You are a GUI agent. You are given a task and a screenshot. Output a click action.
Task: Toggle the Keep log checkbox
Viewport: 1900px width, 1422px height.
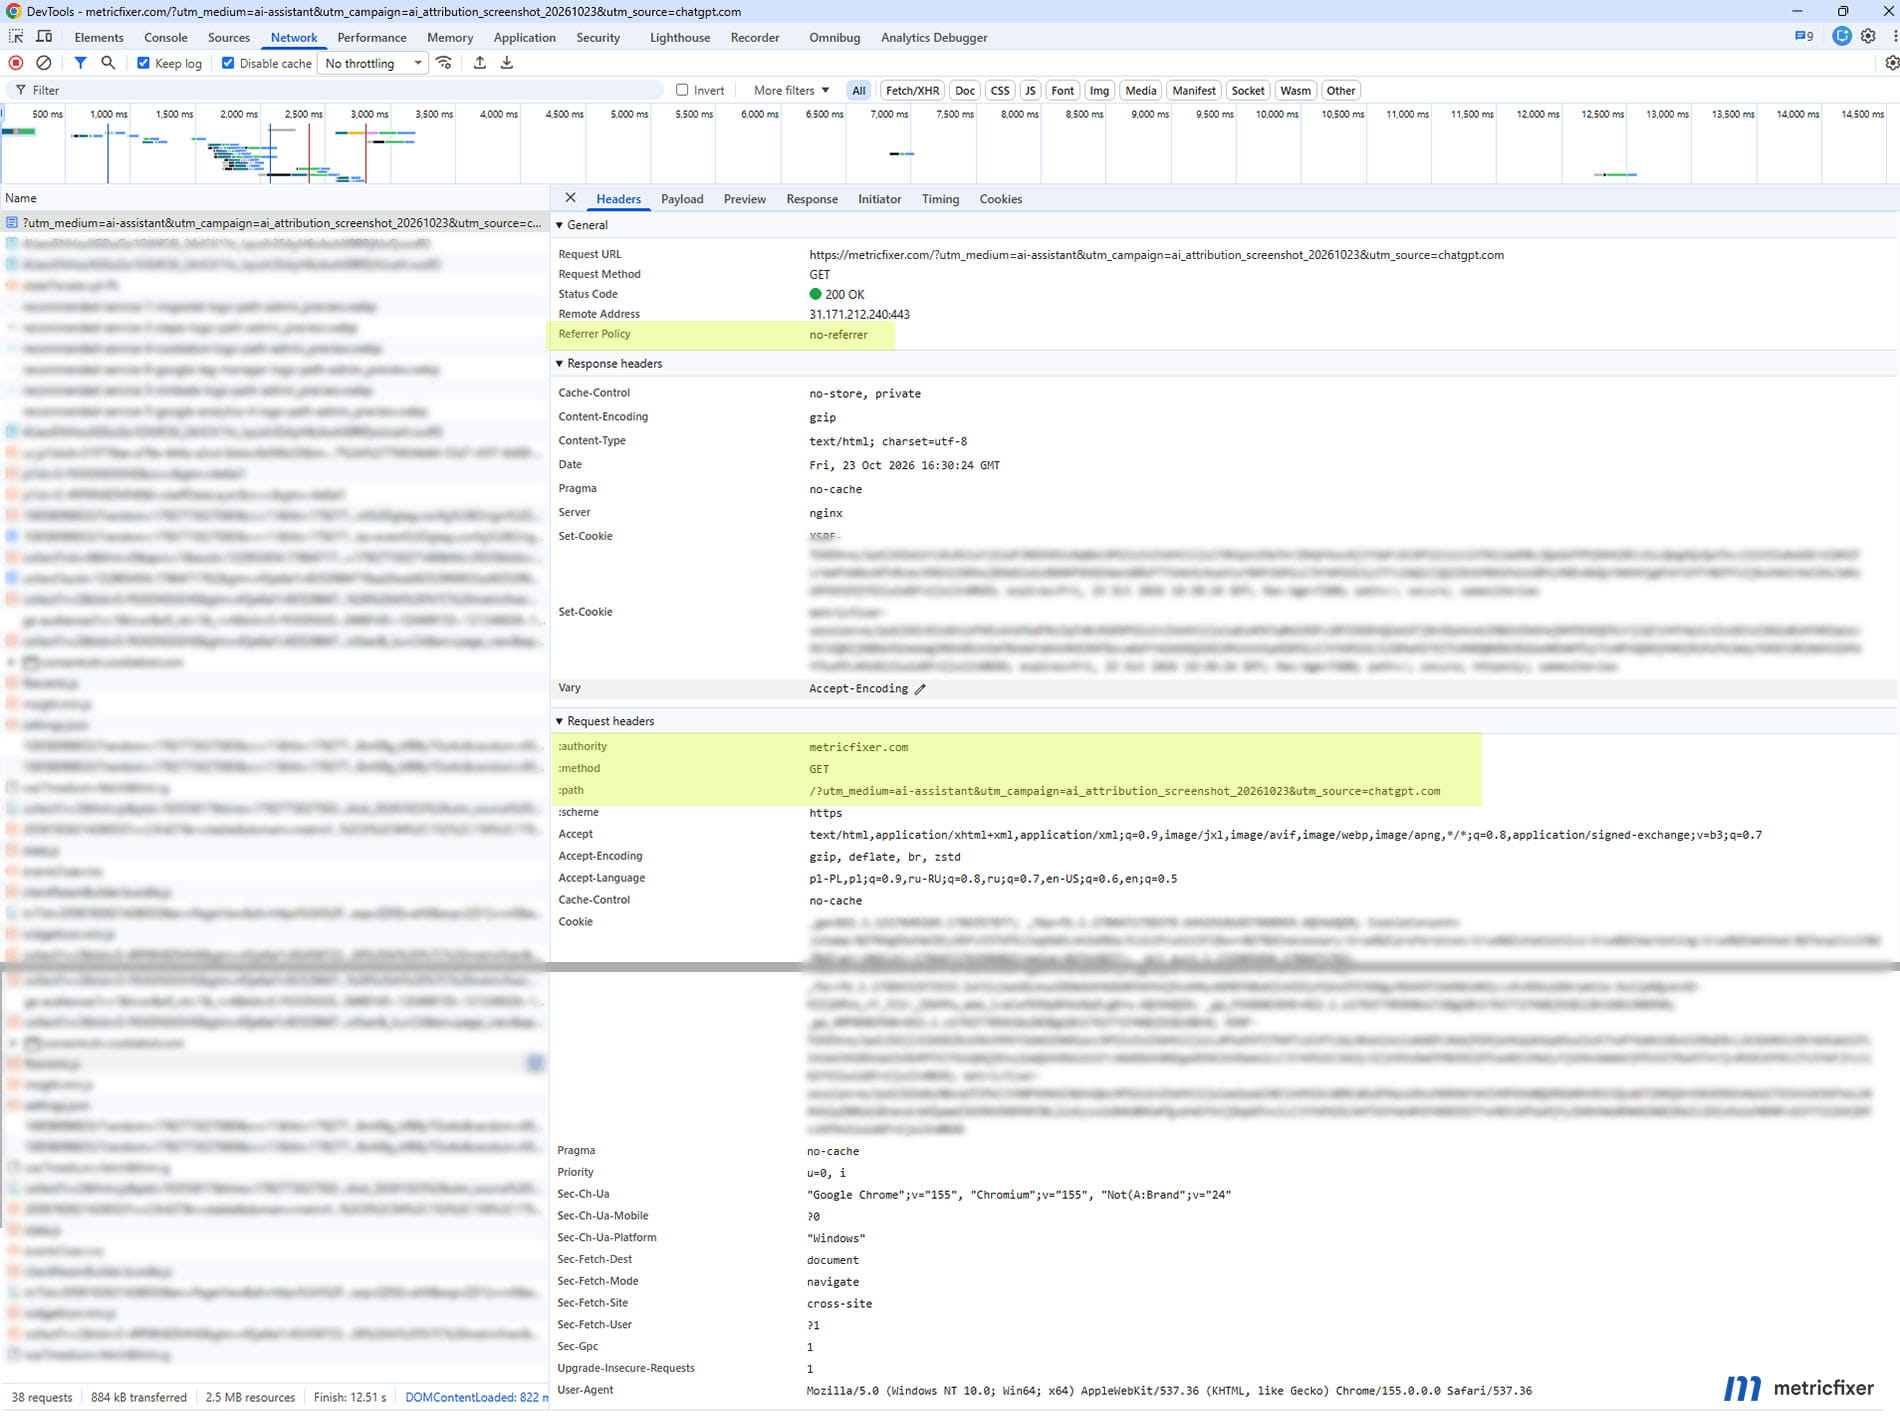[143, 63]
